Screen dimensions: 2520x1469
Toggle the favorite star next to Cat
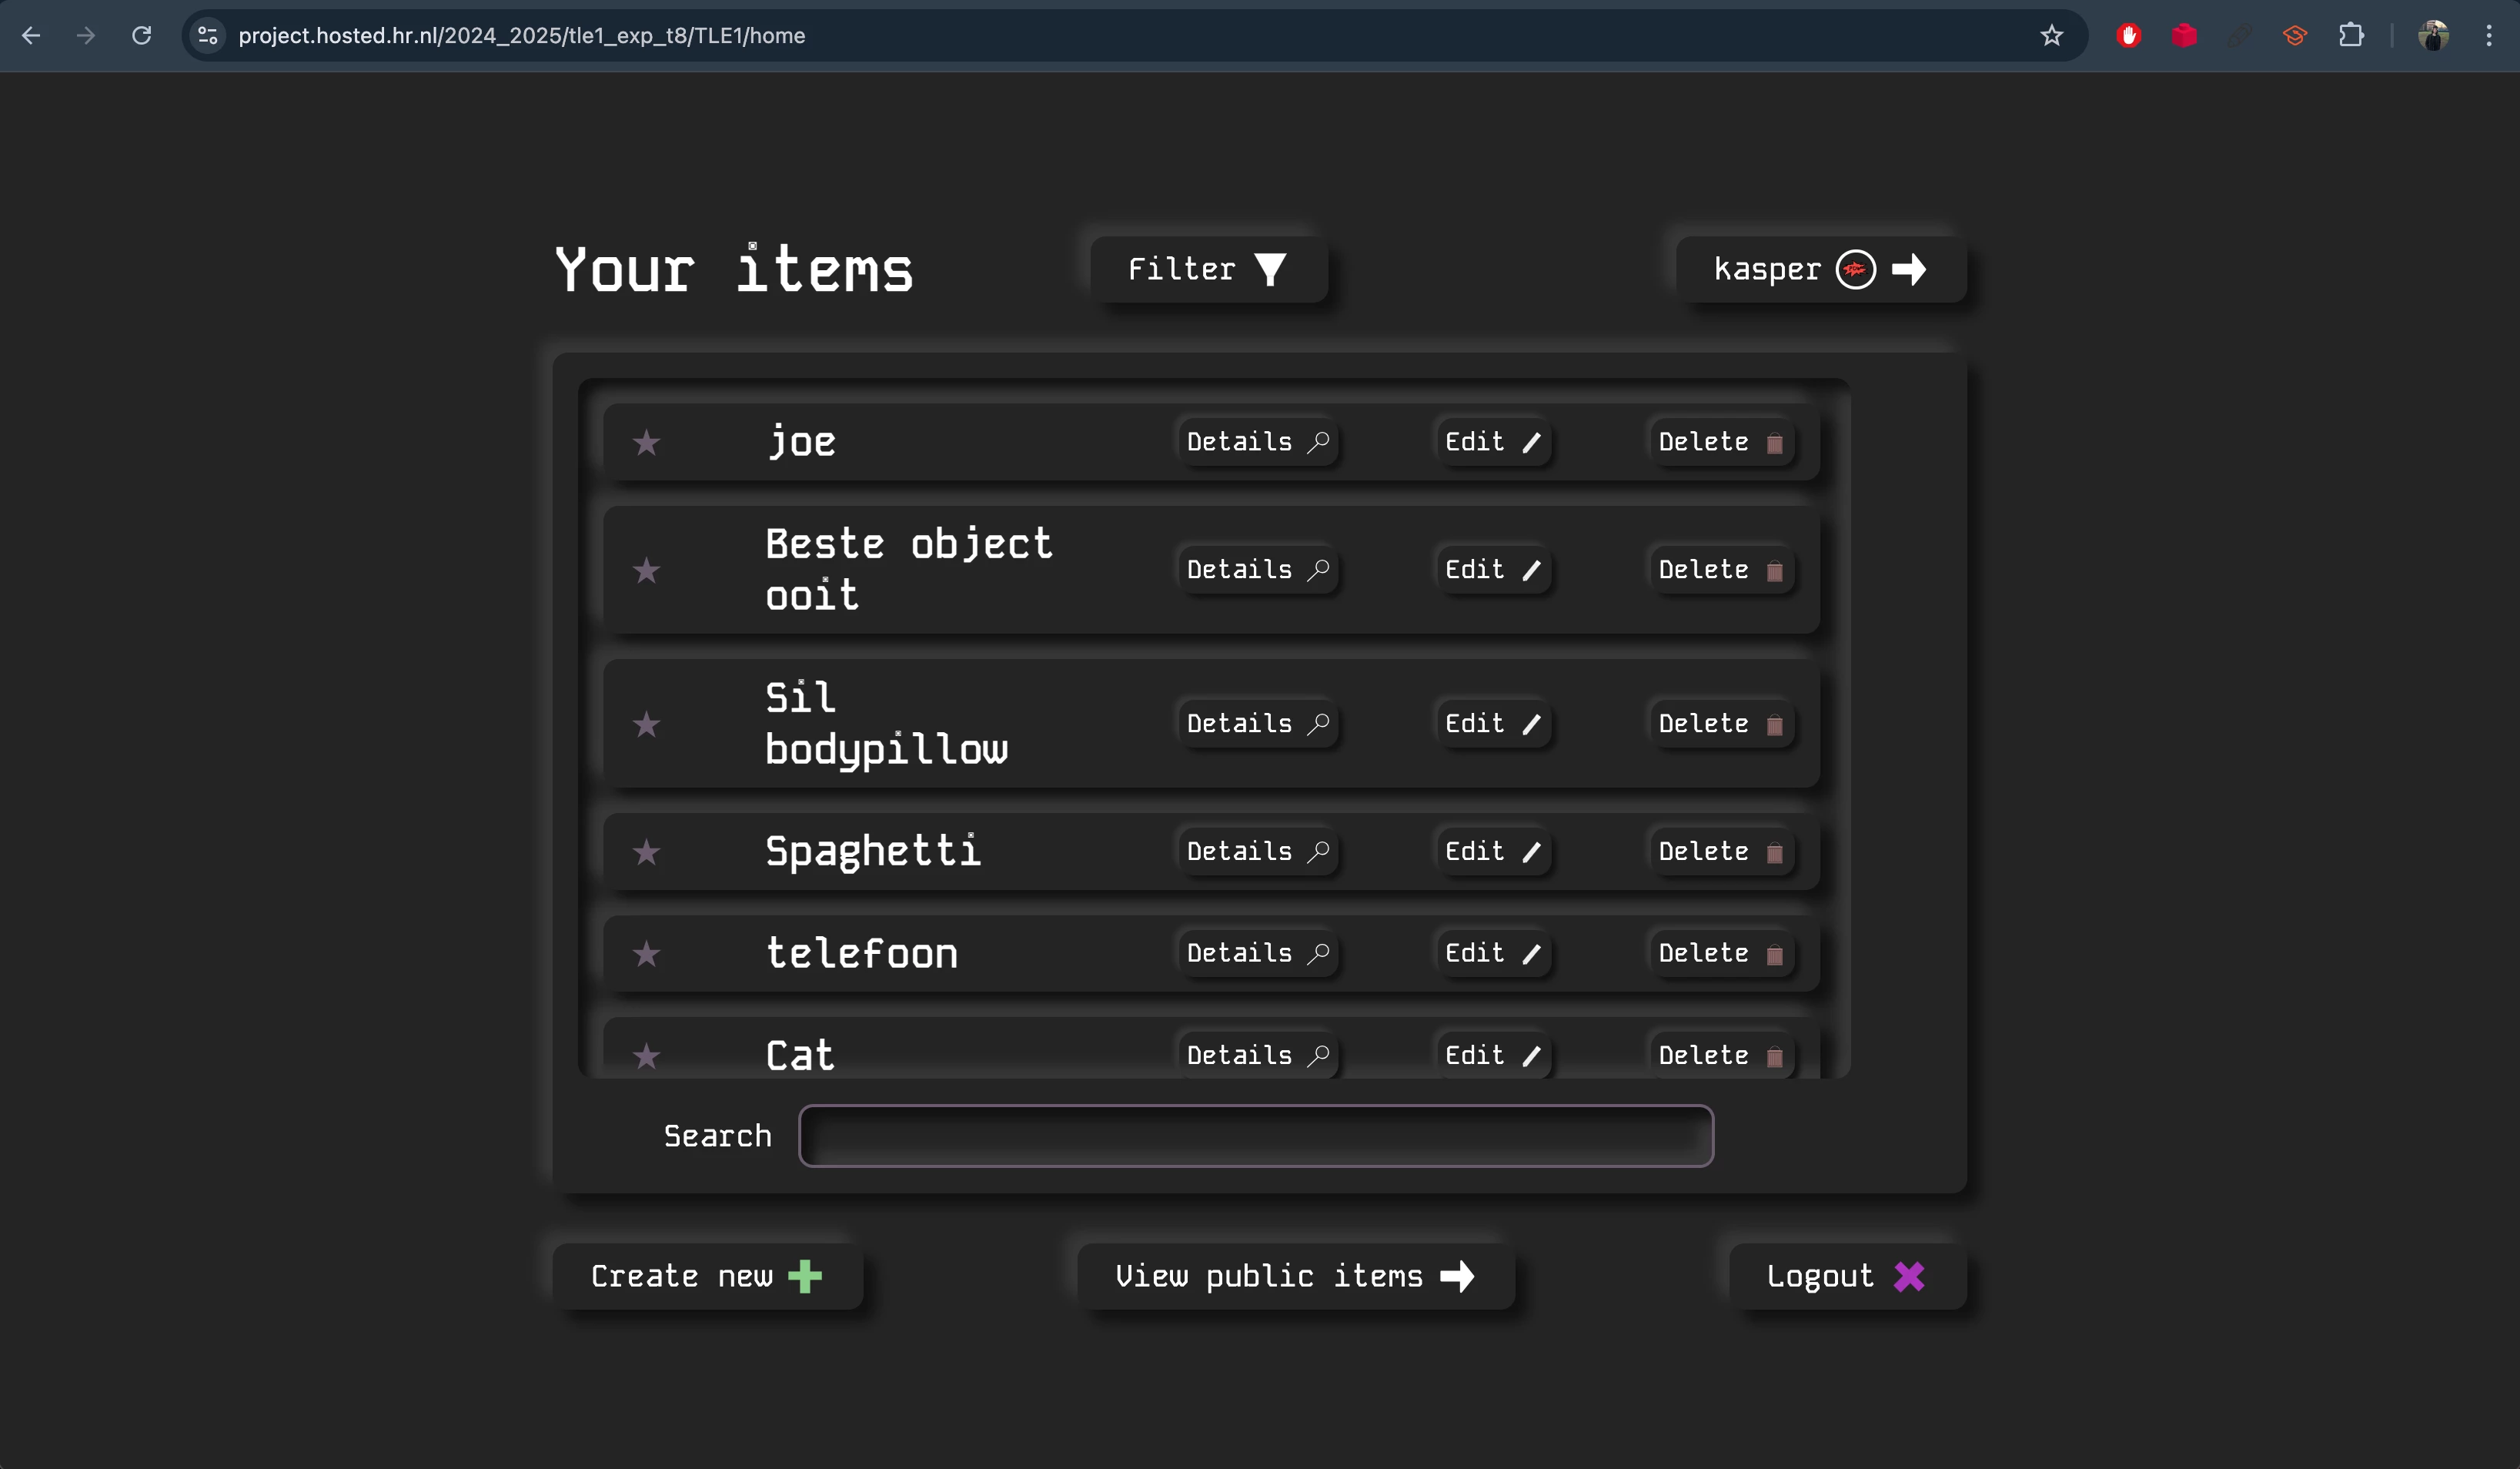pyautogui.click(x=647, y=1057)
